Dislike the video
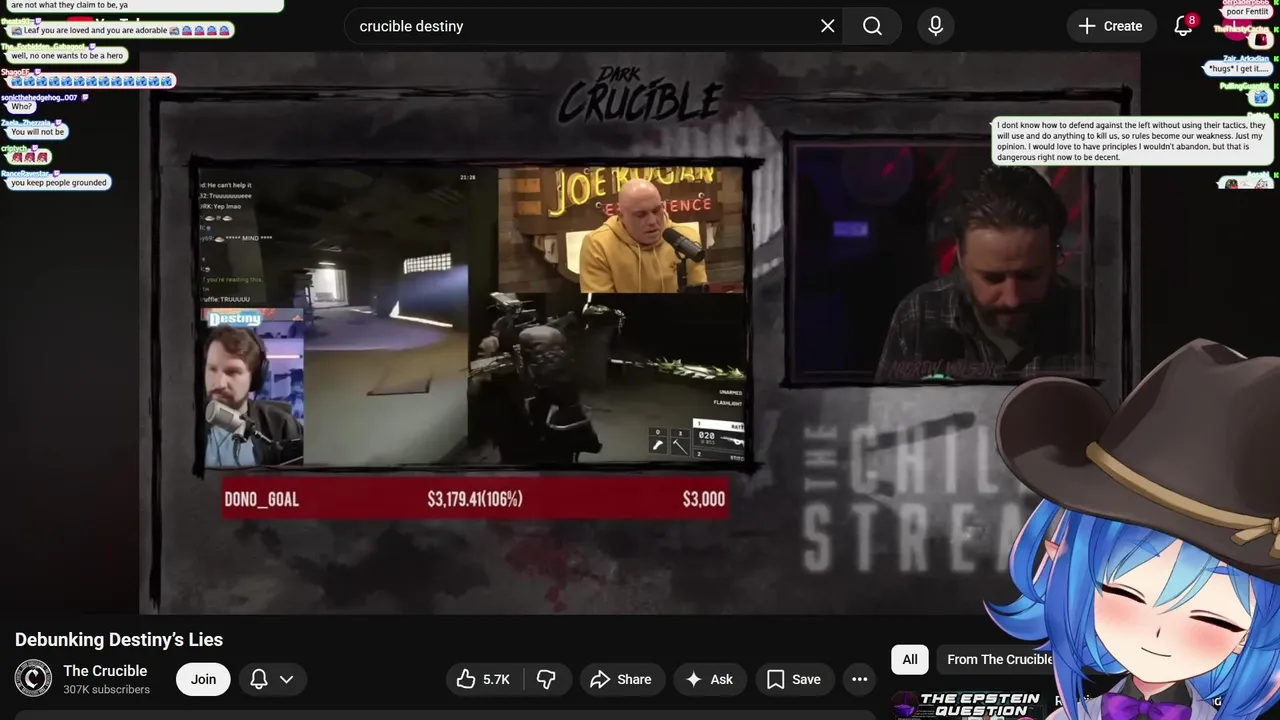The height and width of the screenshot is (720, 1280). coord(546,679)
